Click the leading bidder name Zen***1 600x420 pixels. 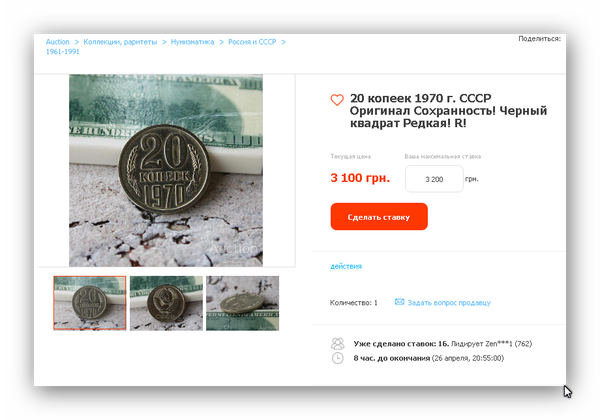[499, 343]
